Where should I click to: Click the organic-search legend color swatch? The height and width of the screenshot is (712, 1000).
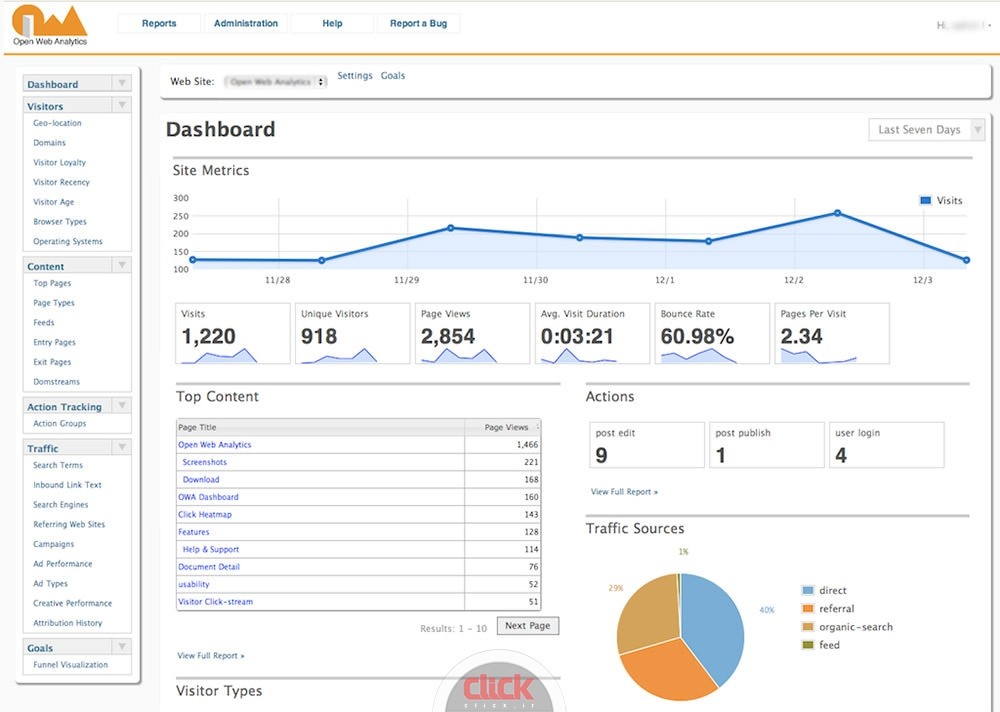(x=808, y=627)
